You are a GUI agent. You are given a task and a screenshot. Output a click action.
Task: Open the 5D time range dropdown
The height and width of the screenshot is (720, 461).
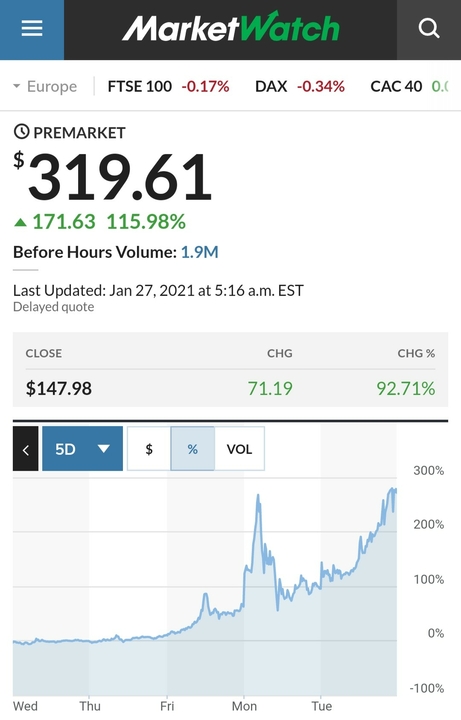pyautogui.click(x=83, y=449)
